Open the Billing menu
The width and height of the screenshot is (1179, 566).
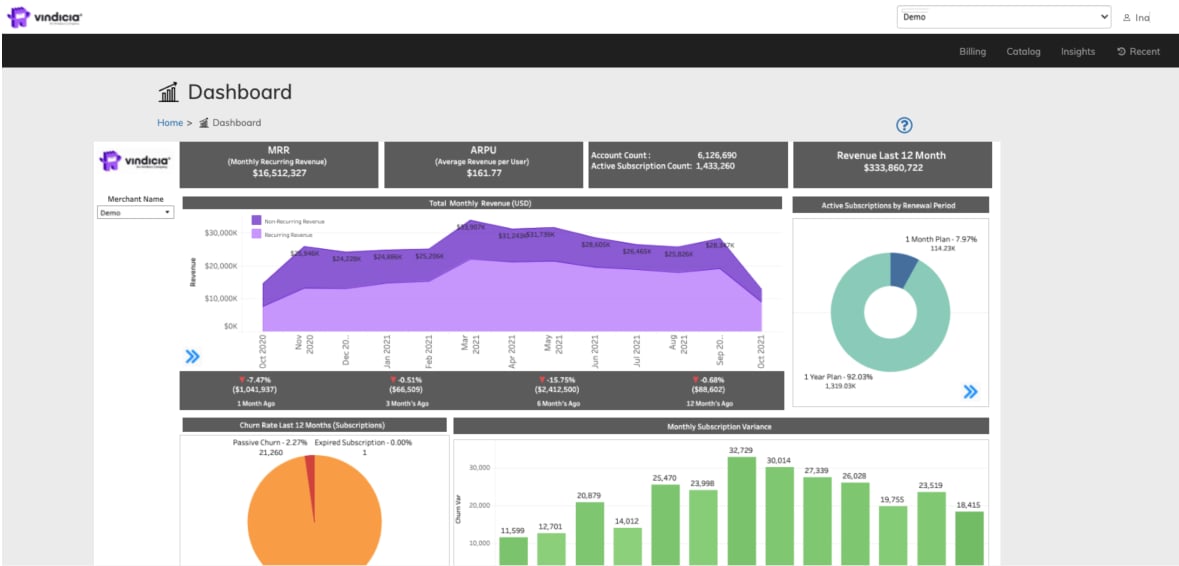(972, 52)
